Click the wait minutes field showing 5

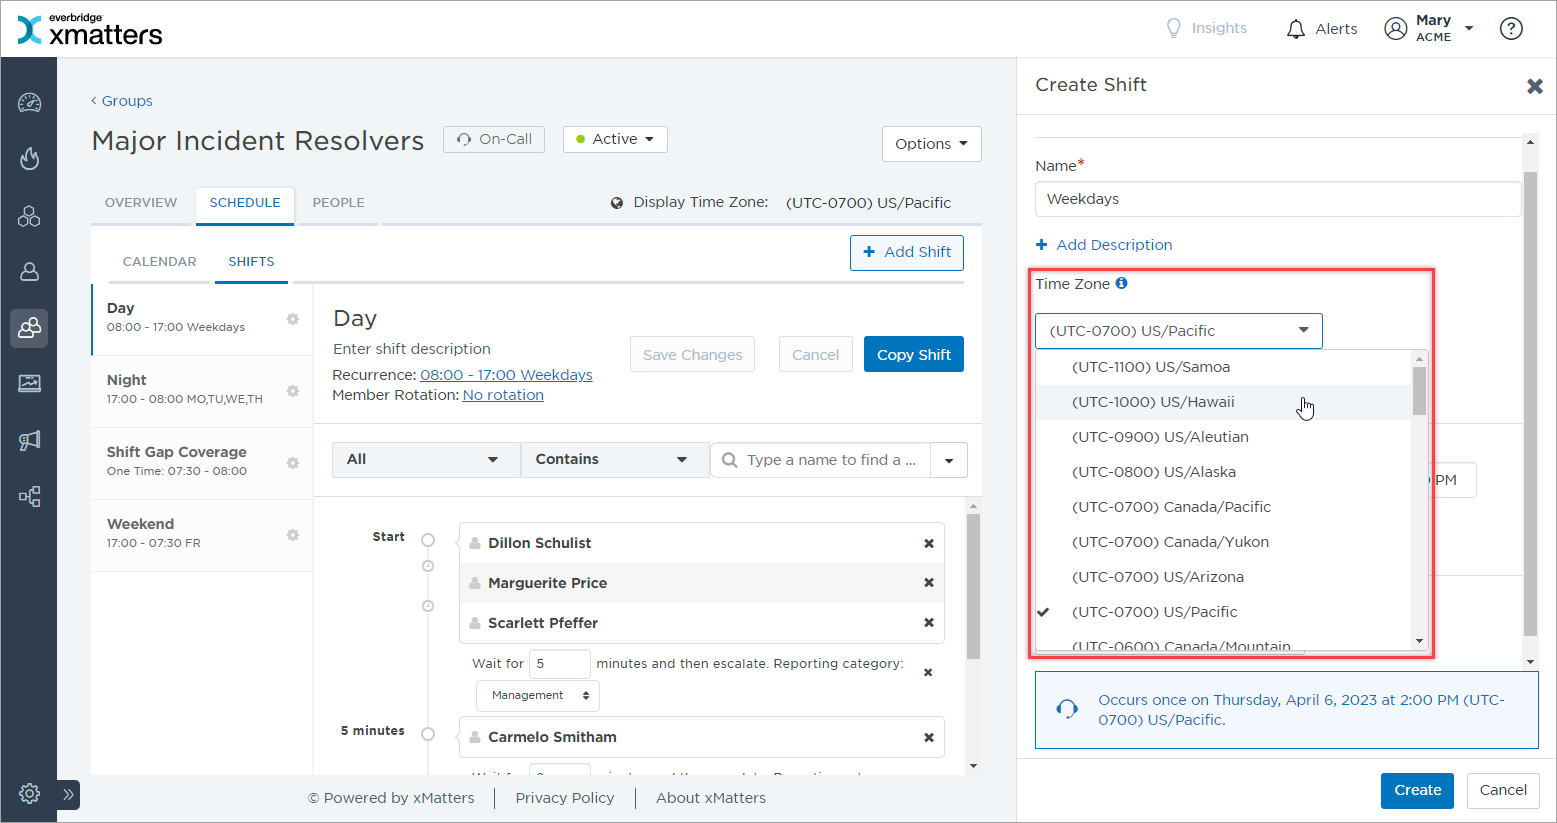pos(560,664)
